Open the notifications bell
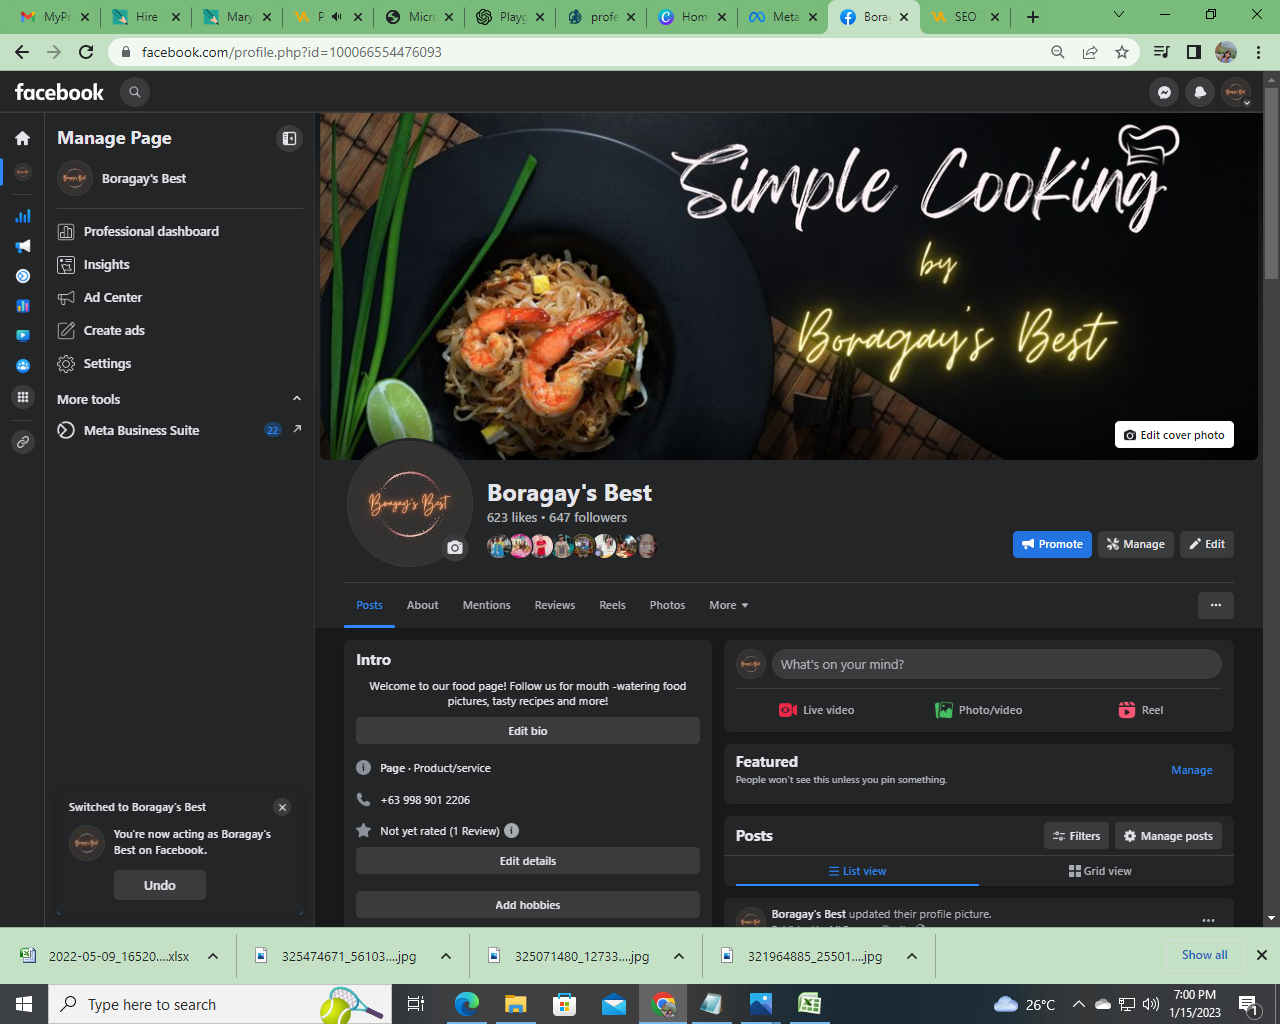Viewport: 1280px width, 1024px height. (1200, 92)
